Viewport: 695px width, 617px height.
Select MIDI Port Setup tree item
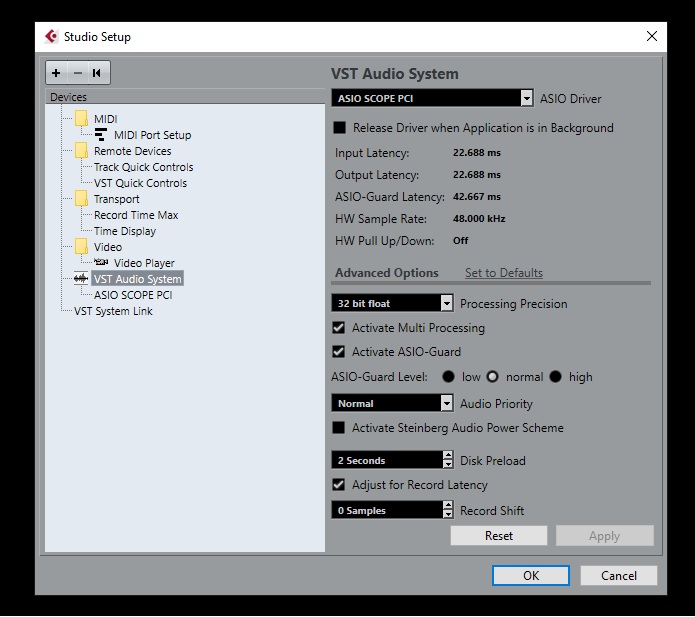152,135
